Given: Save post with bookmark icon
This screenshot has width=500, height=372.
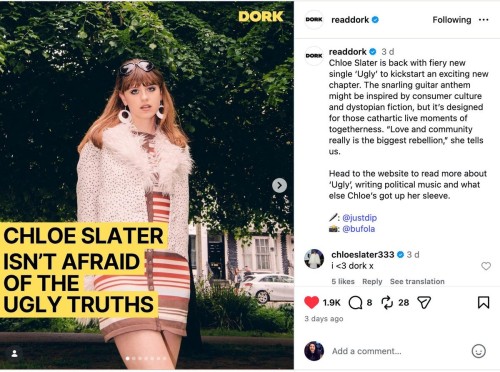Looking at the screenshot, I should pos(483,302).
